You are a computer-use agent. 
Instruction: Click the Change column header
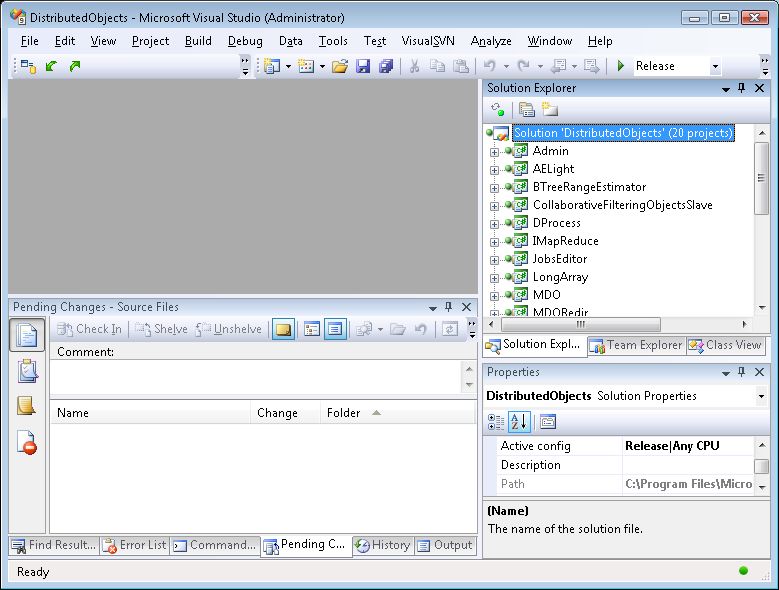point(285,413)
